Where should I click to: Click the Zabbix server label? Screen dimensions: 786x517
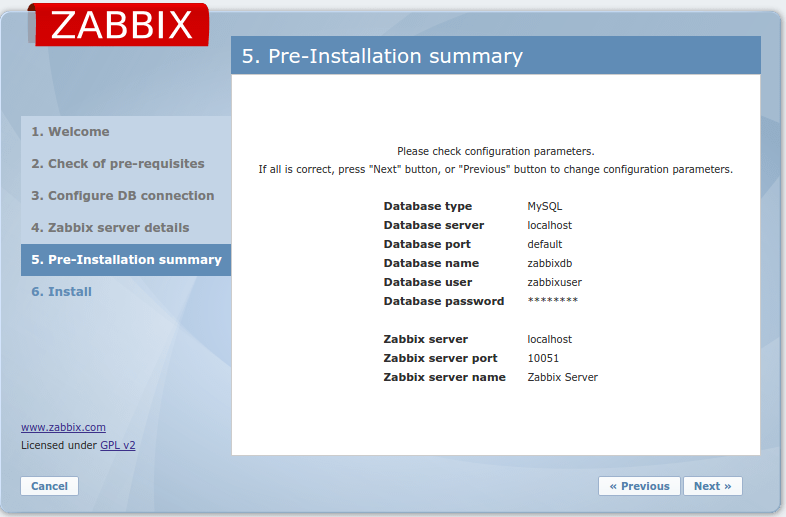click(425, 339)
